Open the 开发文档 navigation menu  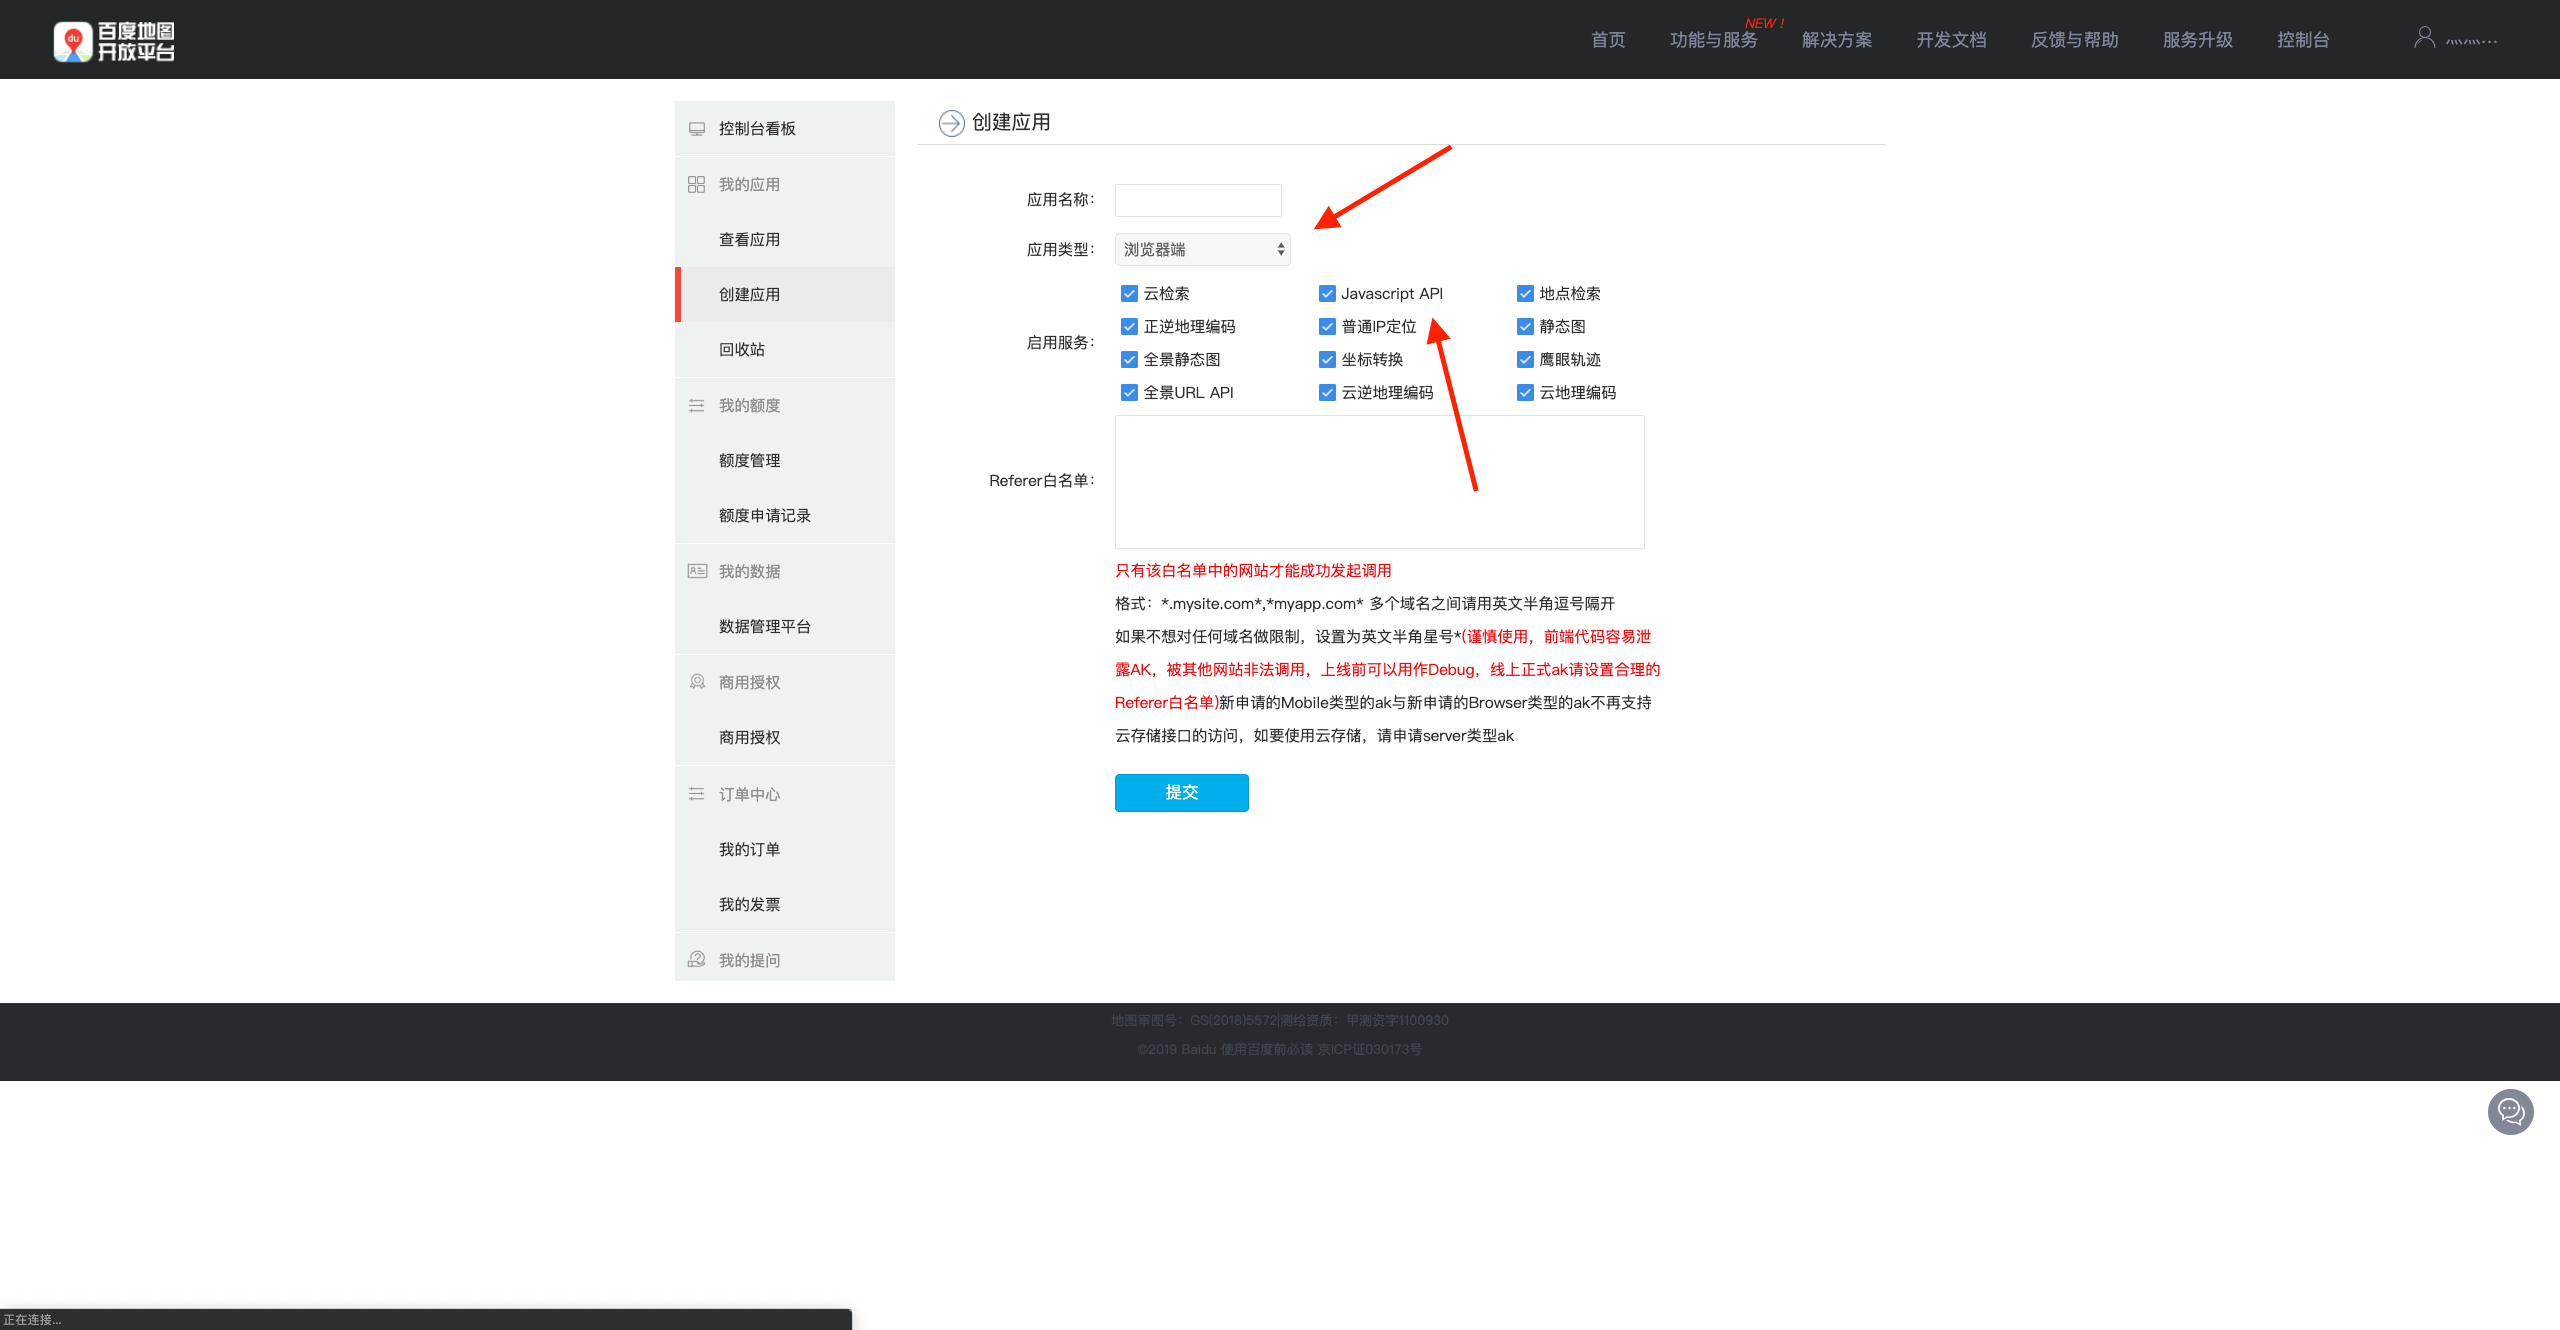(1951, 40)
